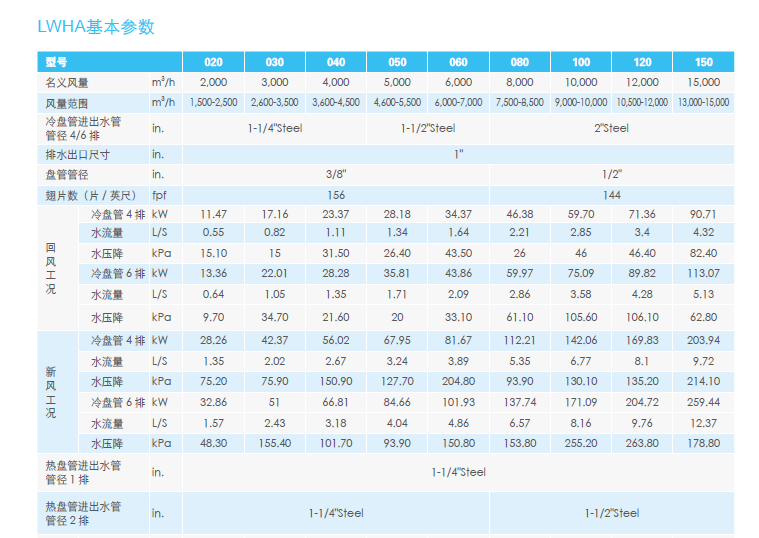Select the 型号 header cell
759x538 pixels.
point(57,62)
